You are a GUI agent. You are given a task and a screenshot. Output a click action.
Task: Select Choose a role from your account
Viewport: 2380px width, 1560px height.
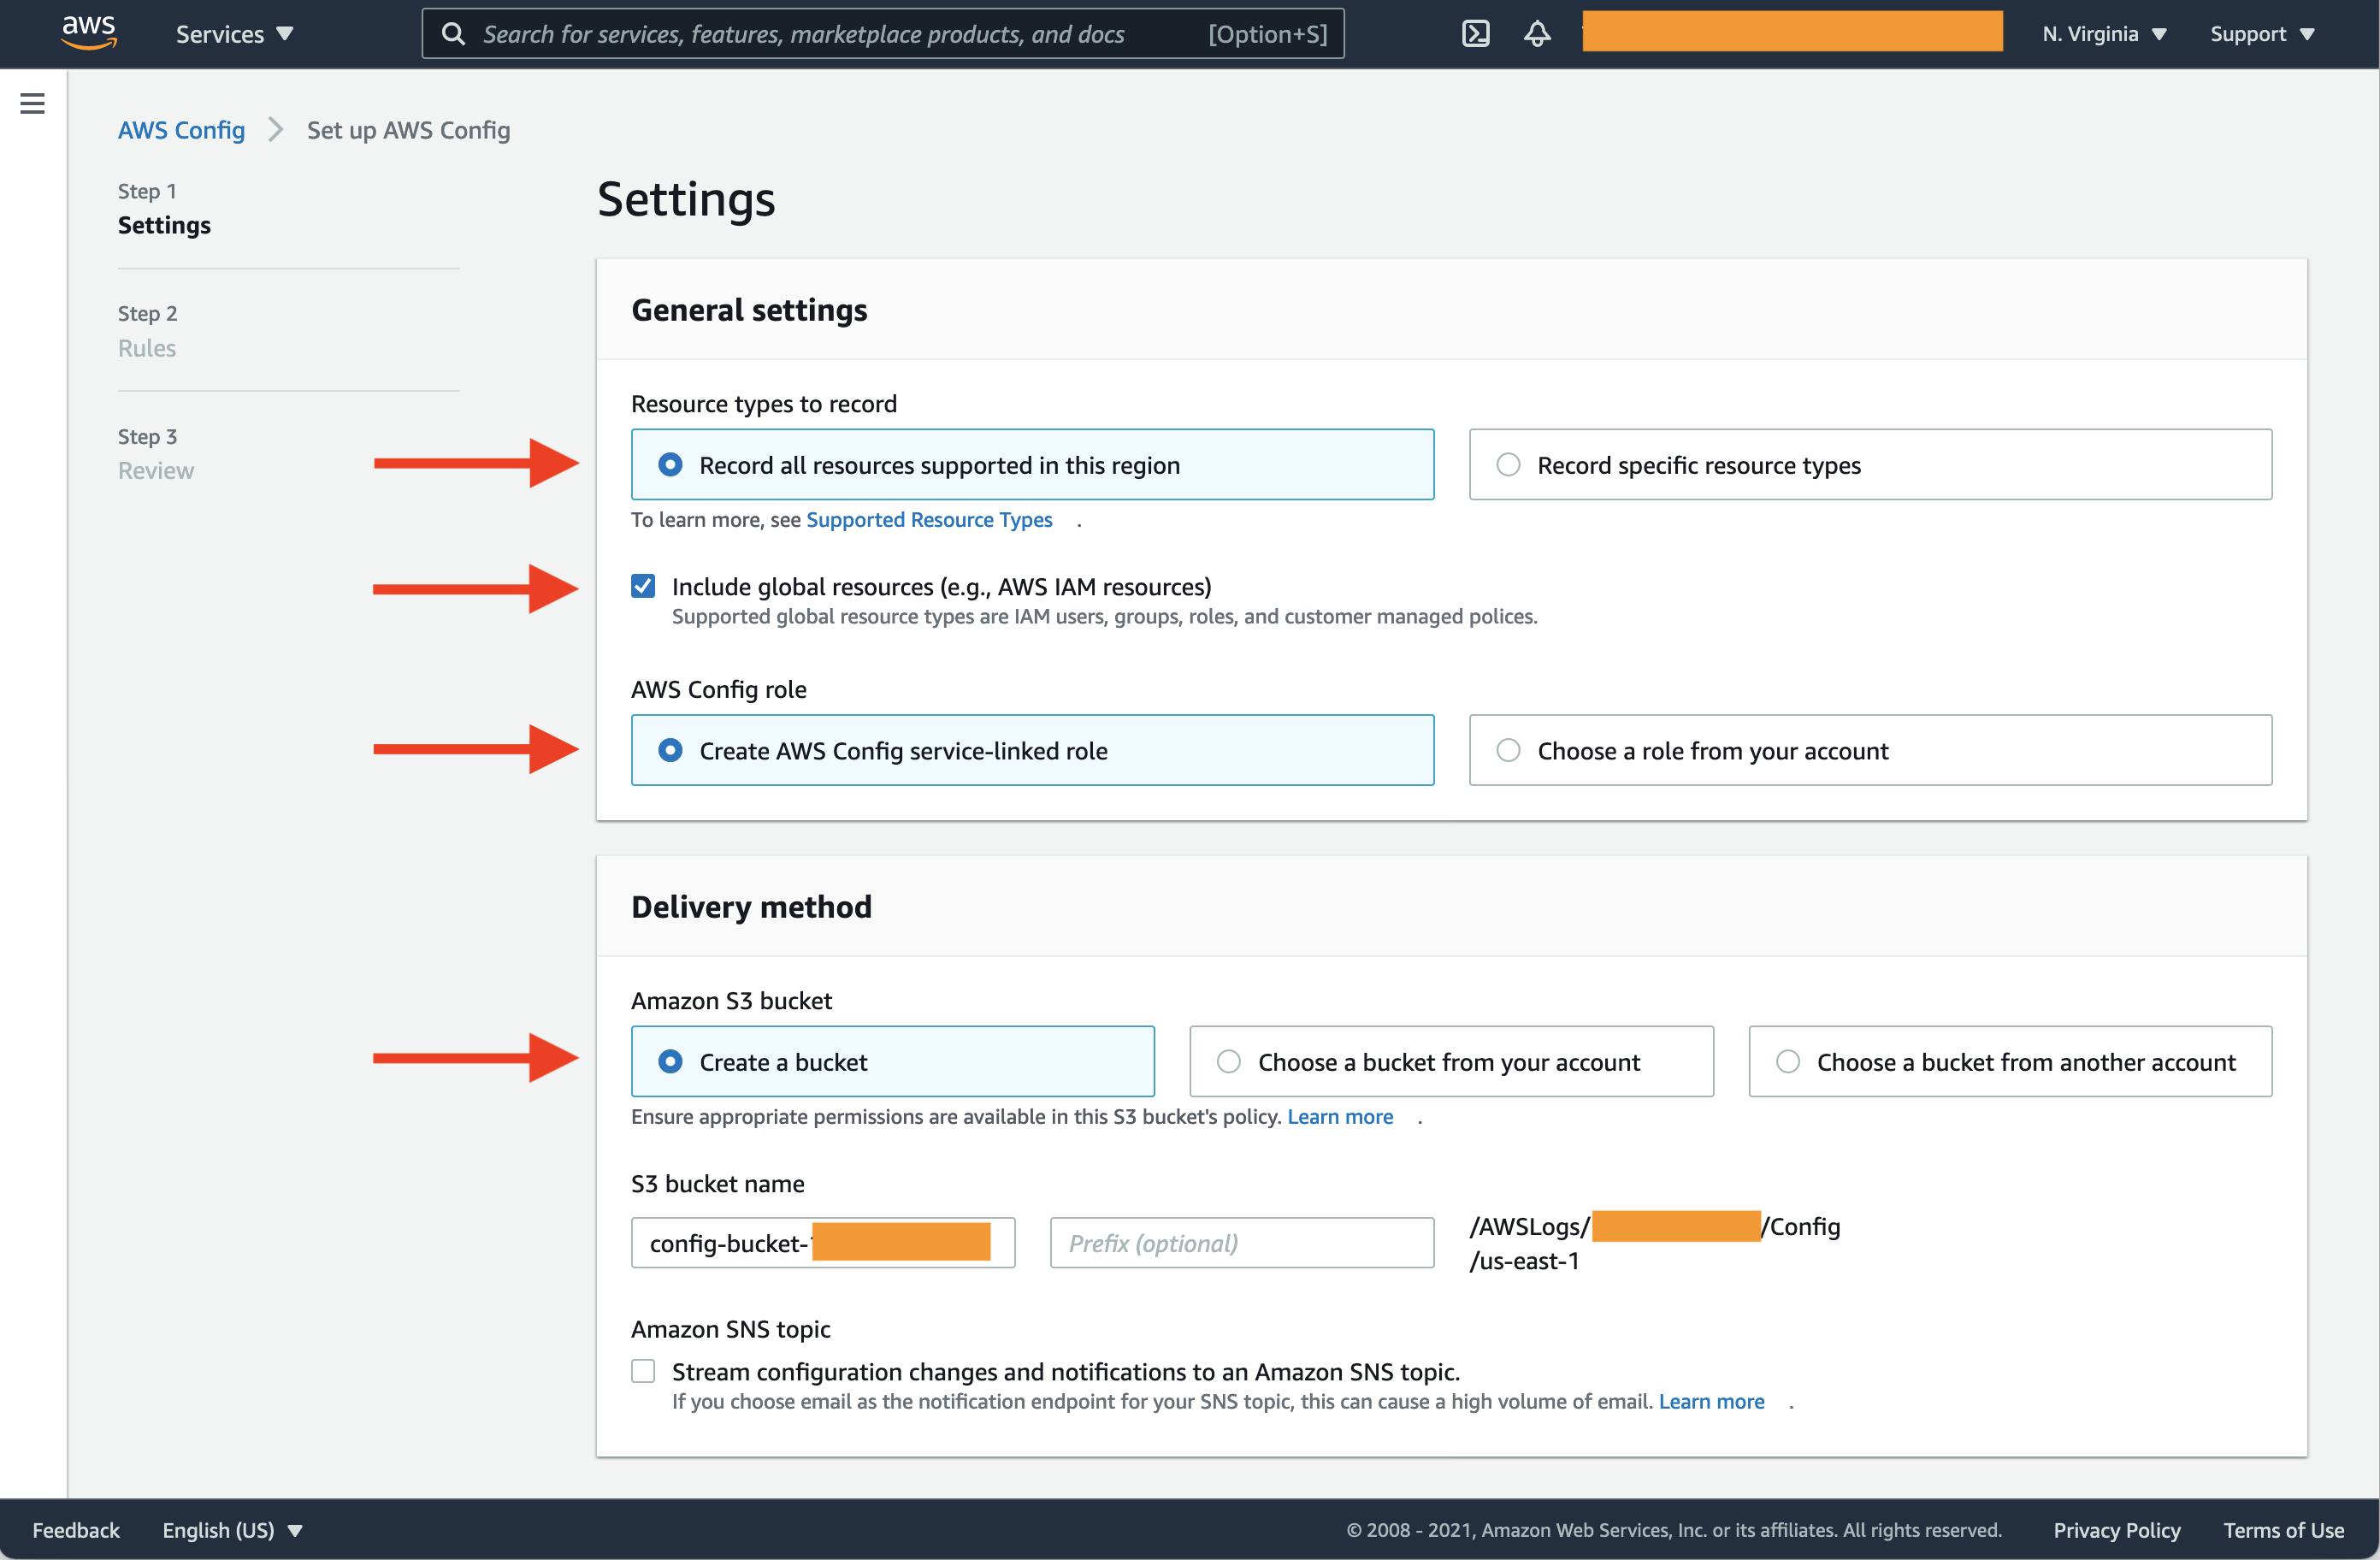pos(1870,750)
